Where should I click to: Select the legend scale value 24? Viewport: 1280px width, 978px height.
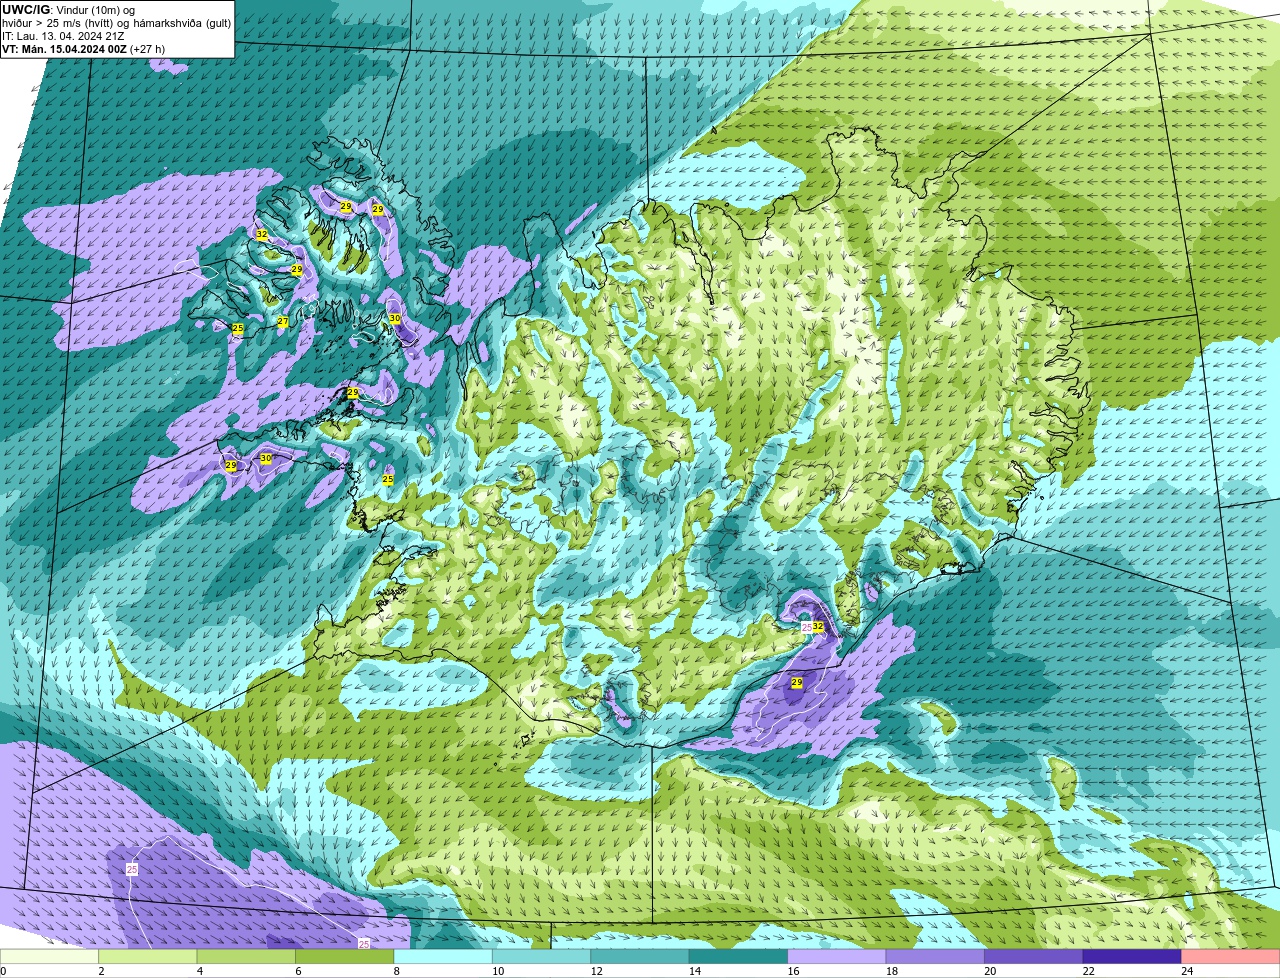click(x=1187, y=970)
